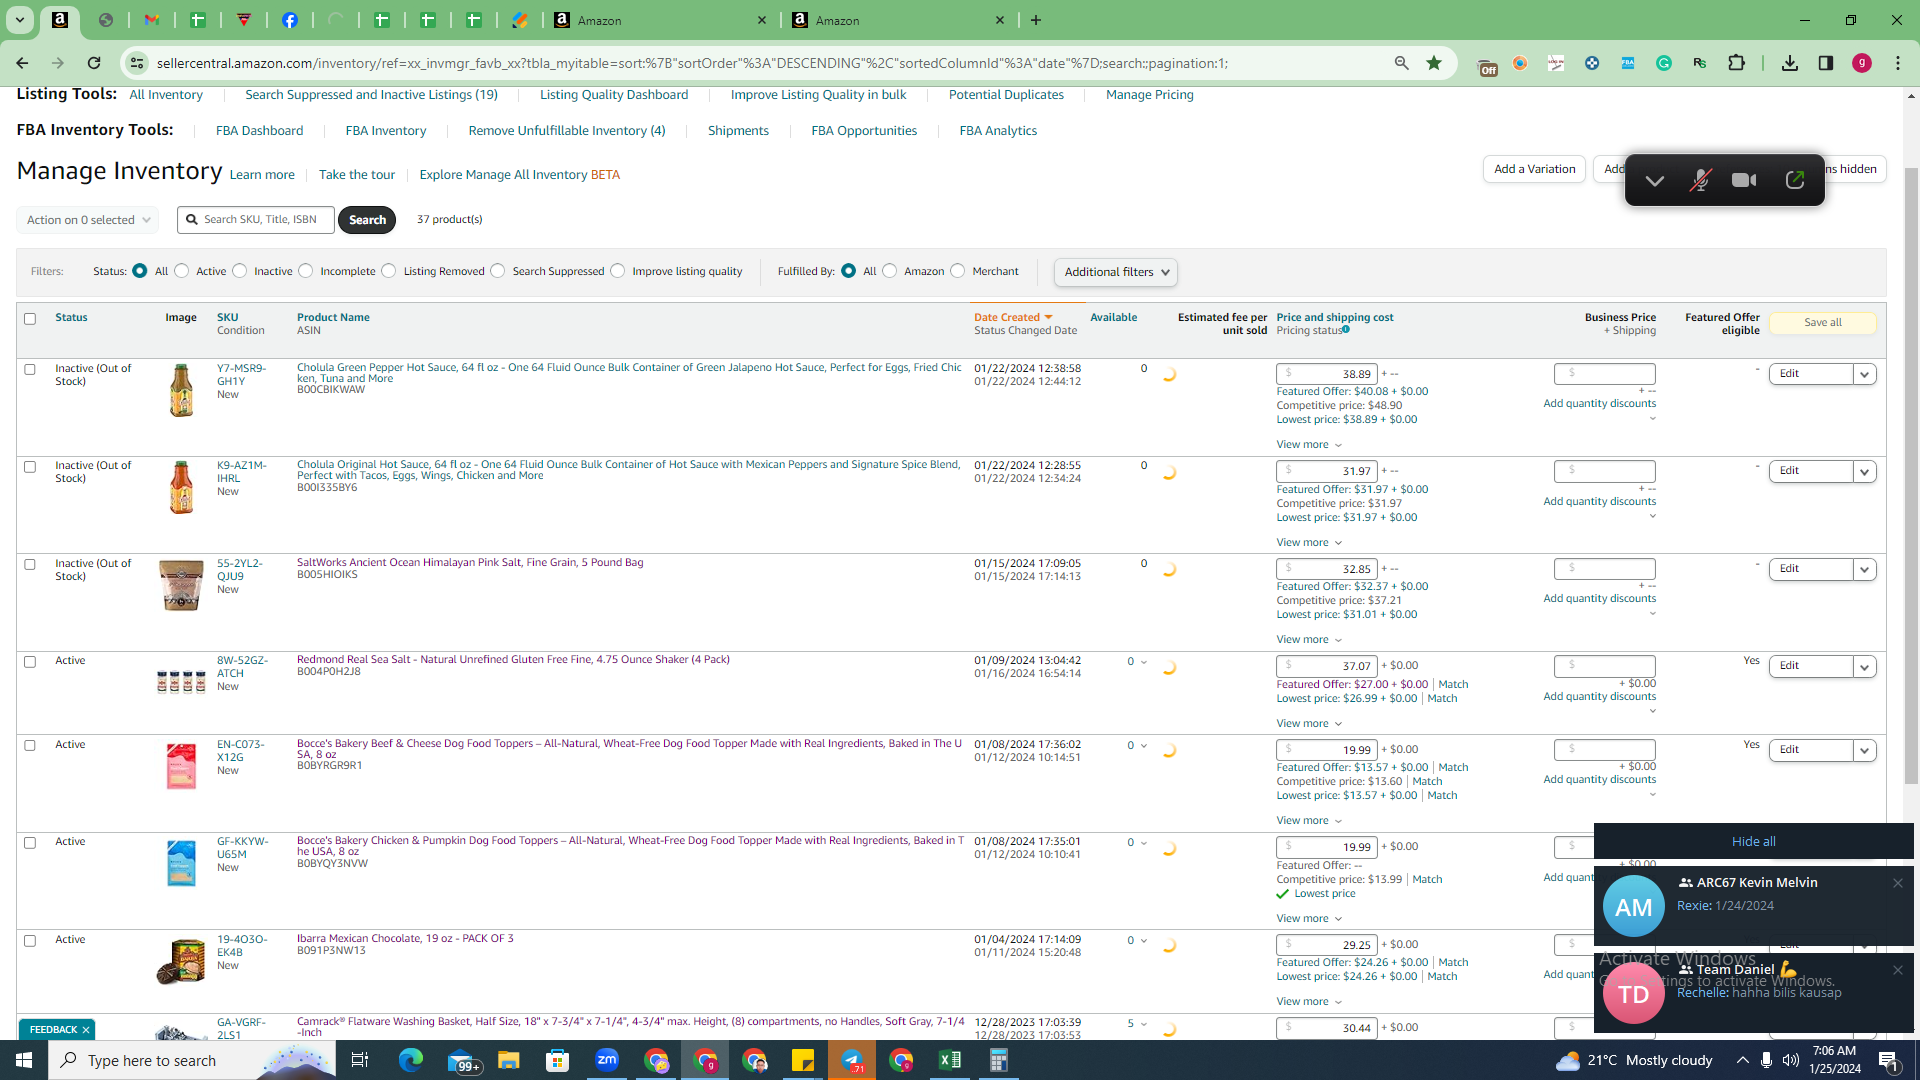Sort by the Date Created column
This screenshot has height=1080, width=1920.
tap(1012, 317)
